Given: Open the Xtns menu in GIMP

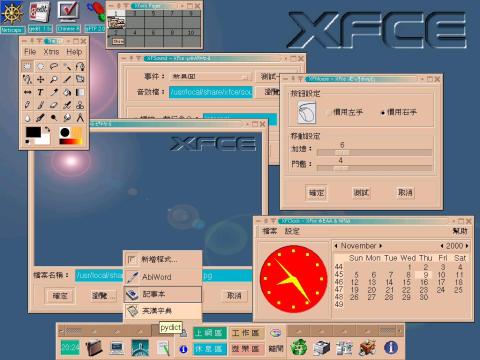Looking at the screenshot, I should pyautogui.click(x=51, y=52).
